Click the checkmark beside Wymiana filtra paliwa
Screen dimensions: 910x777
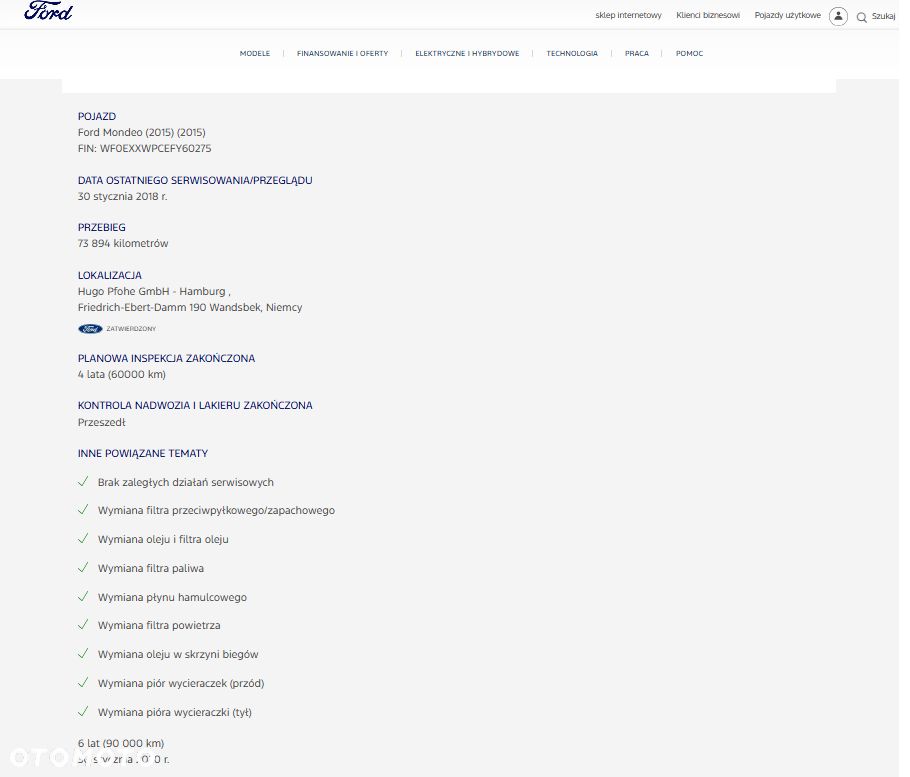click(83, 568)
